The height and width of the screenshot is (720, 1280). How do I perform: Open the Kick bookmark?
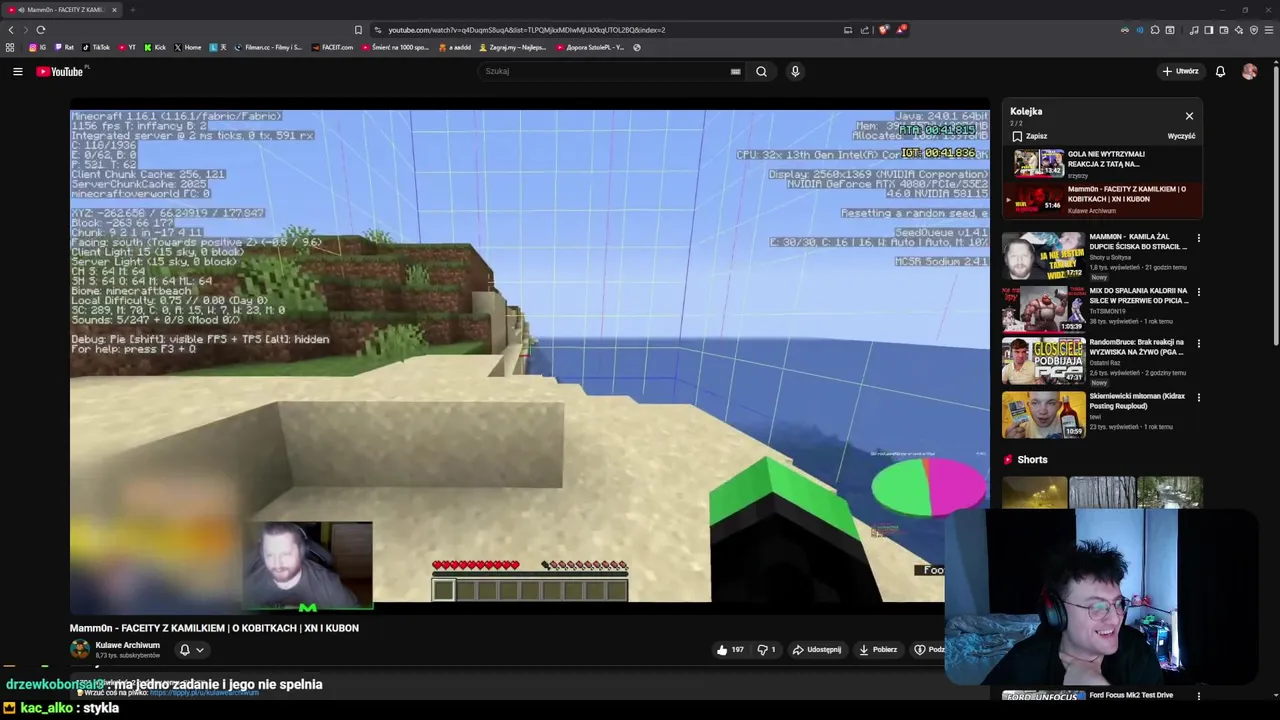coord(155,47)
